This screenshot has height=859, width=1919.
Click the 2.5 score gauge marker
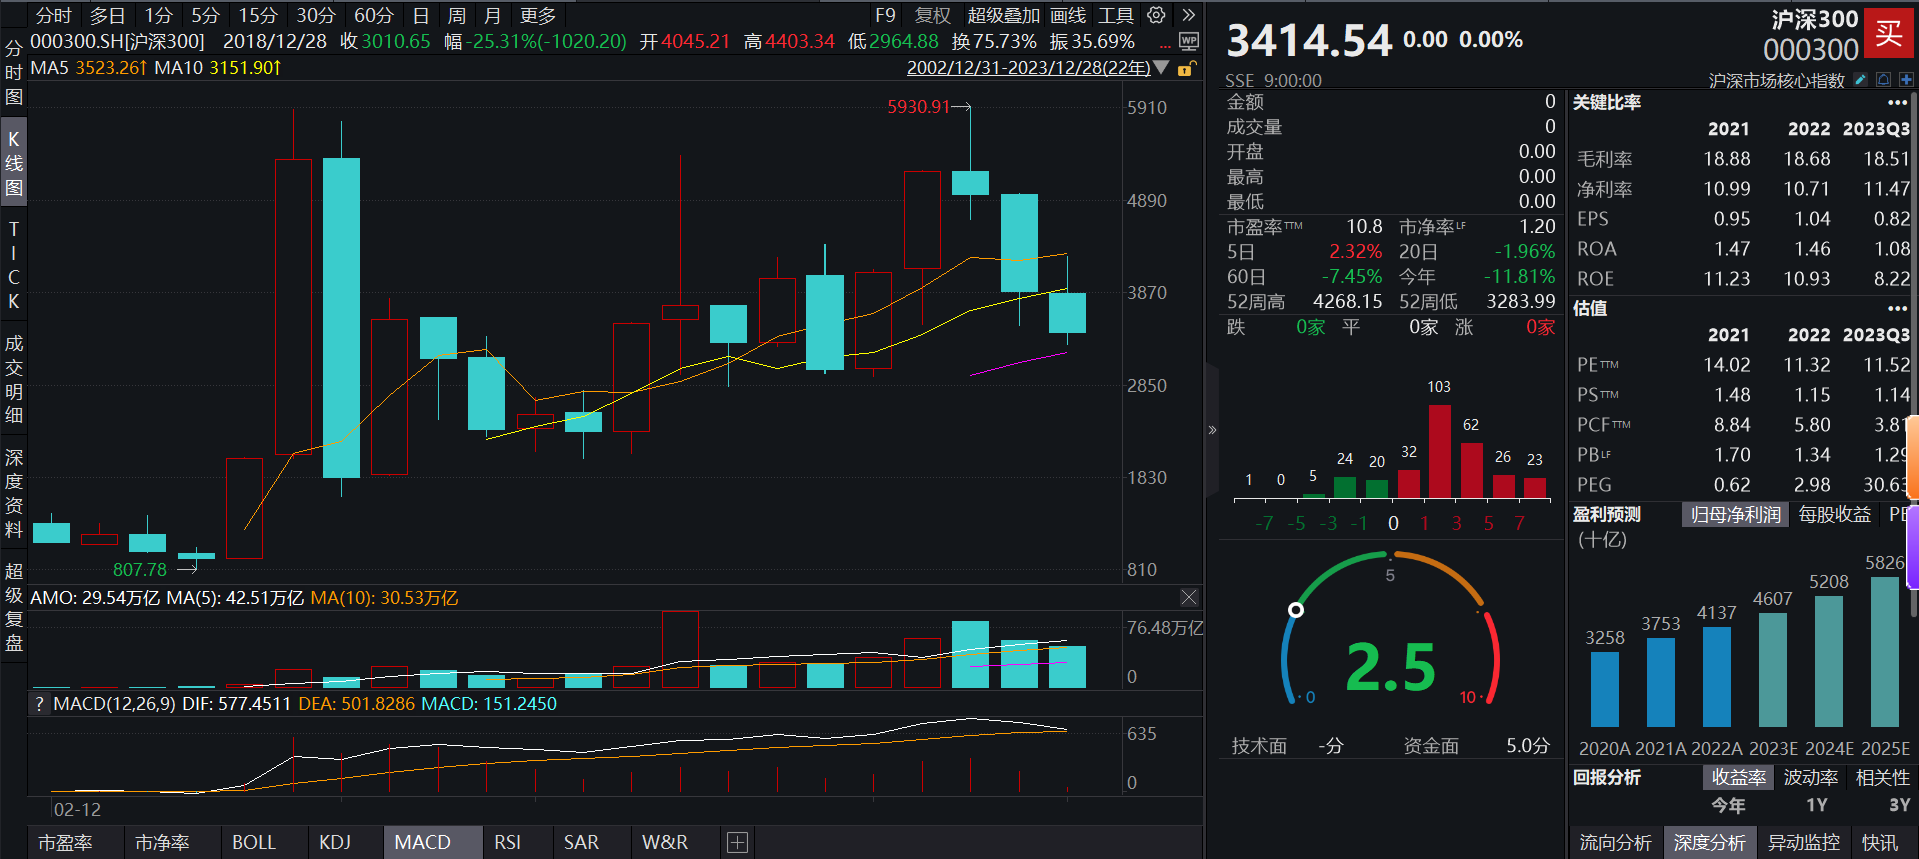[x=1296, y=610]
